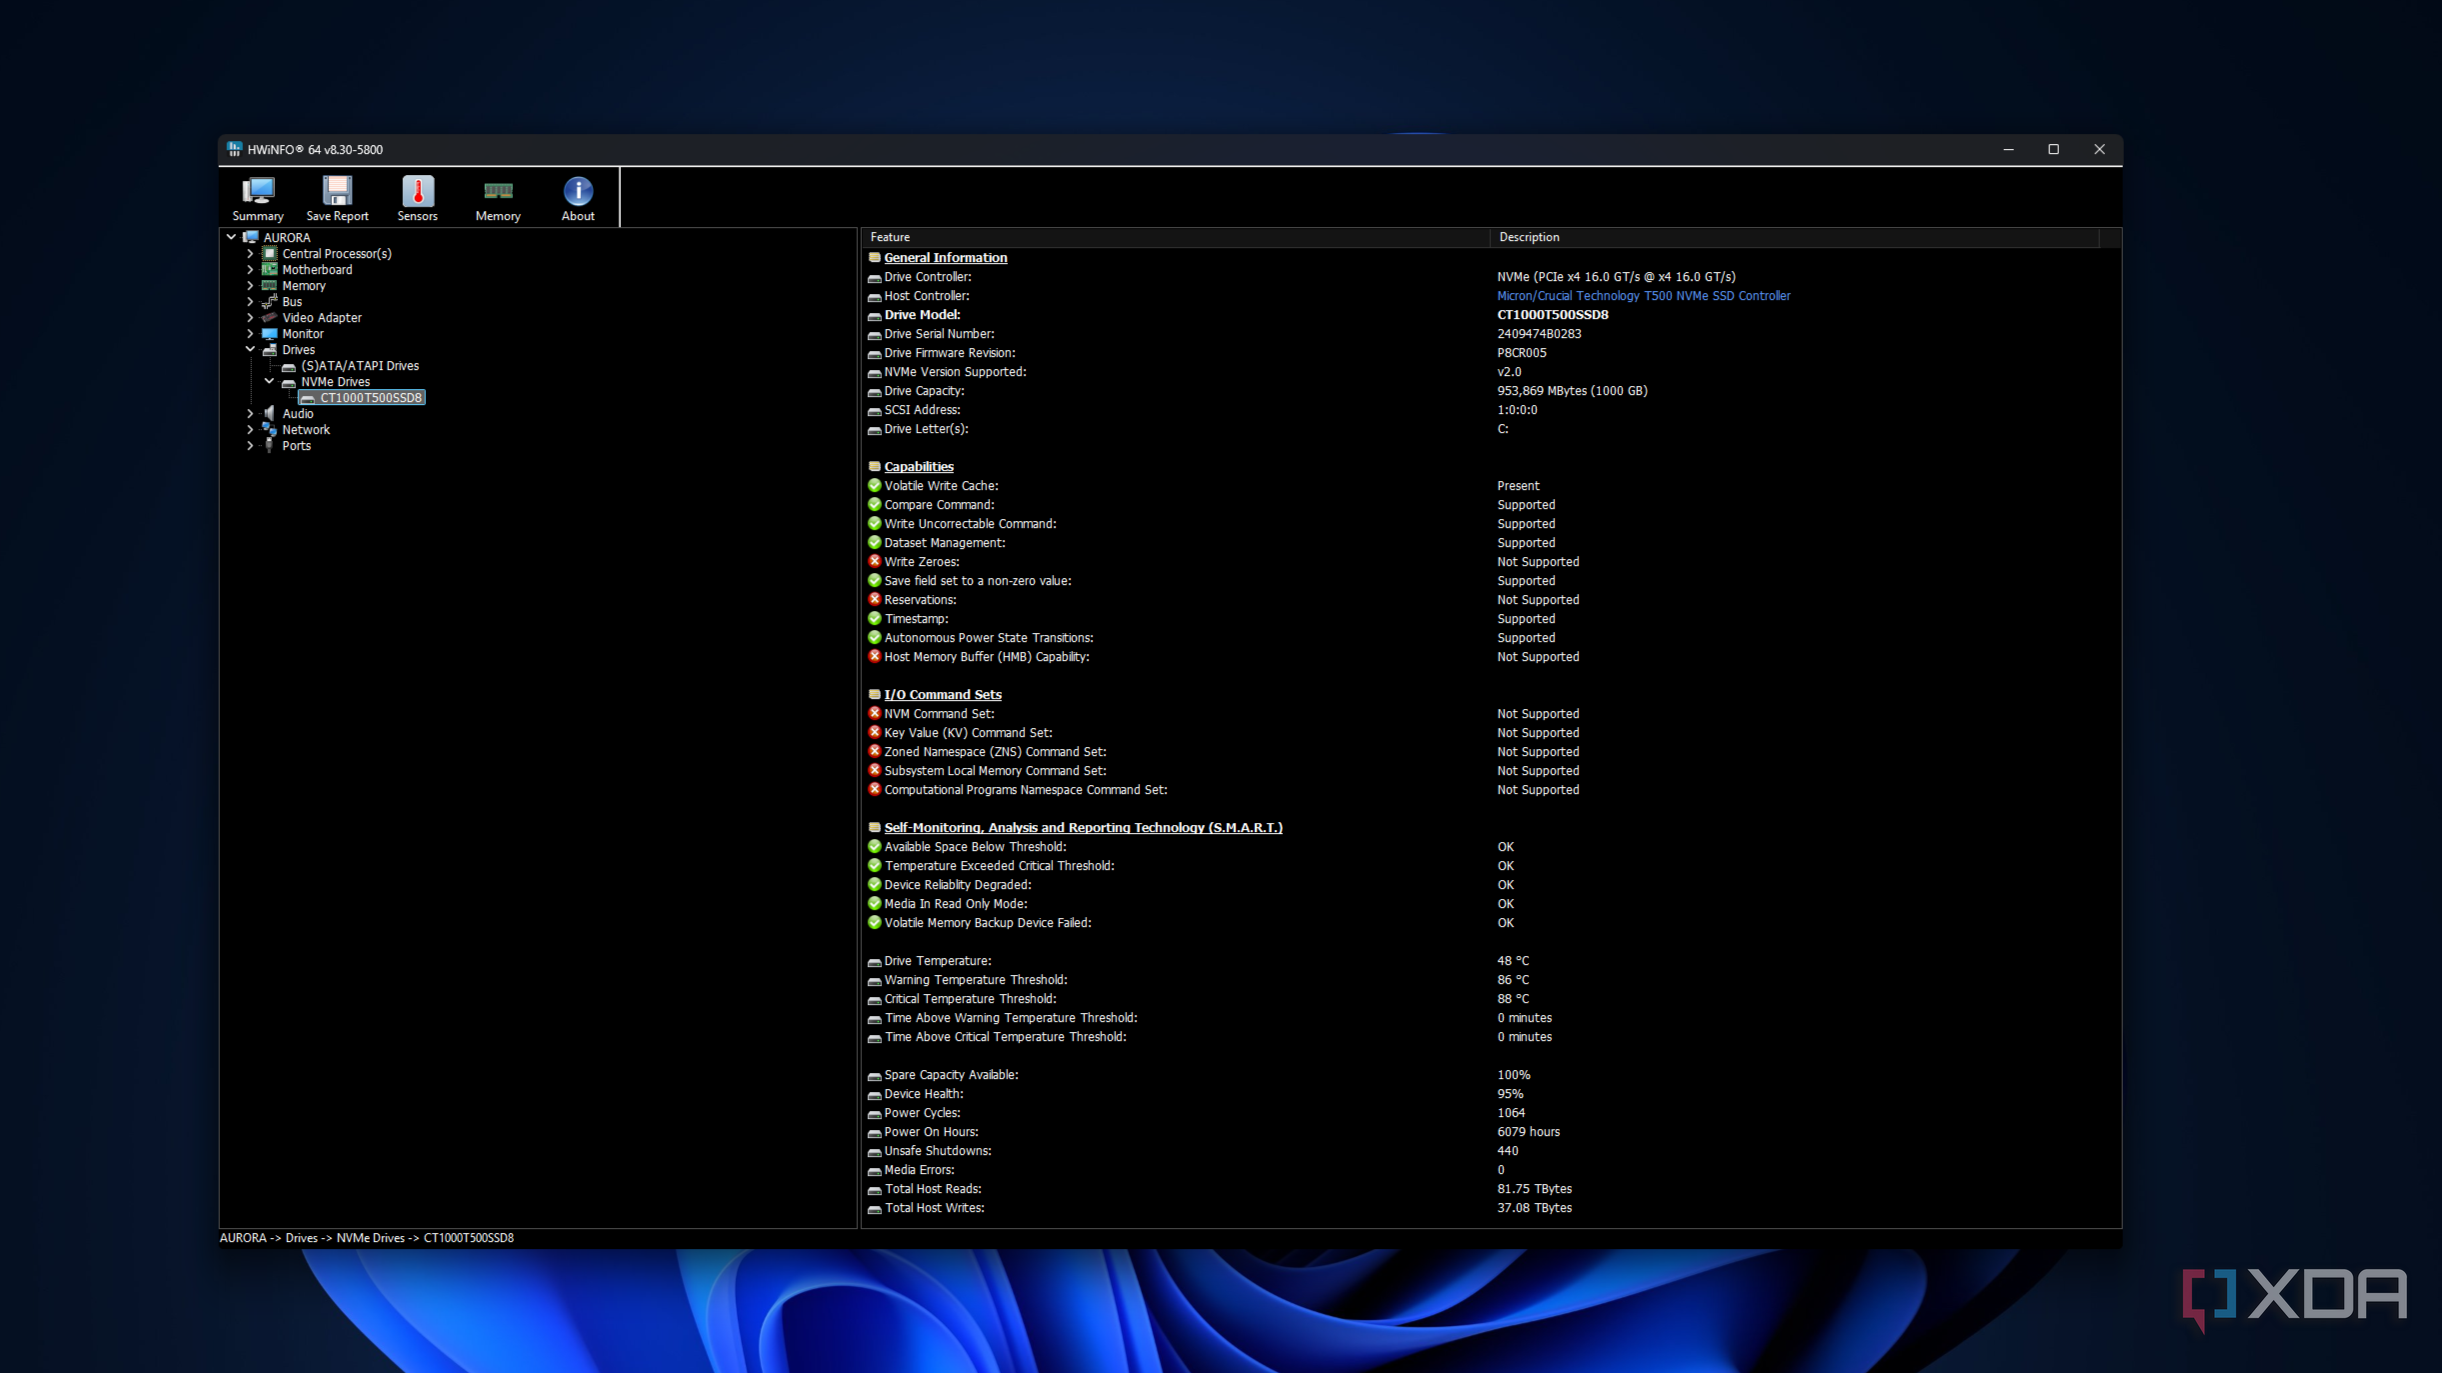Expand the Central Processor(s) node
Screen dimensions: 2442x1373
tap(250, 253)
